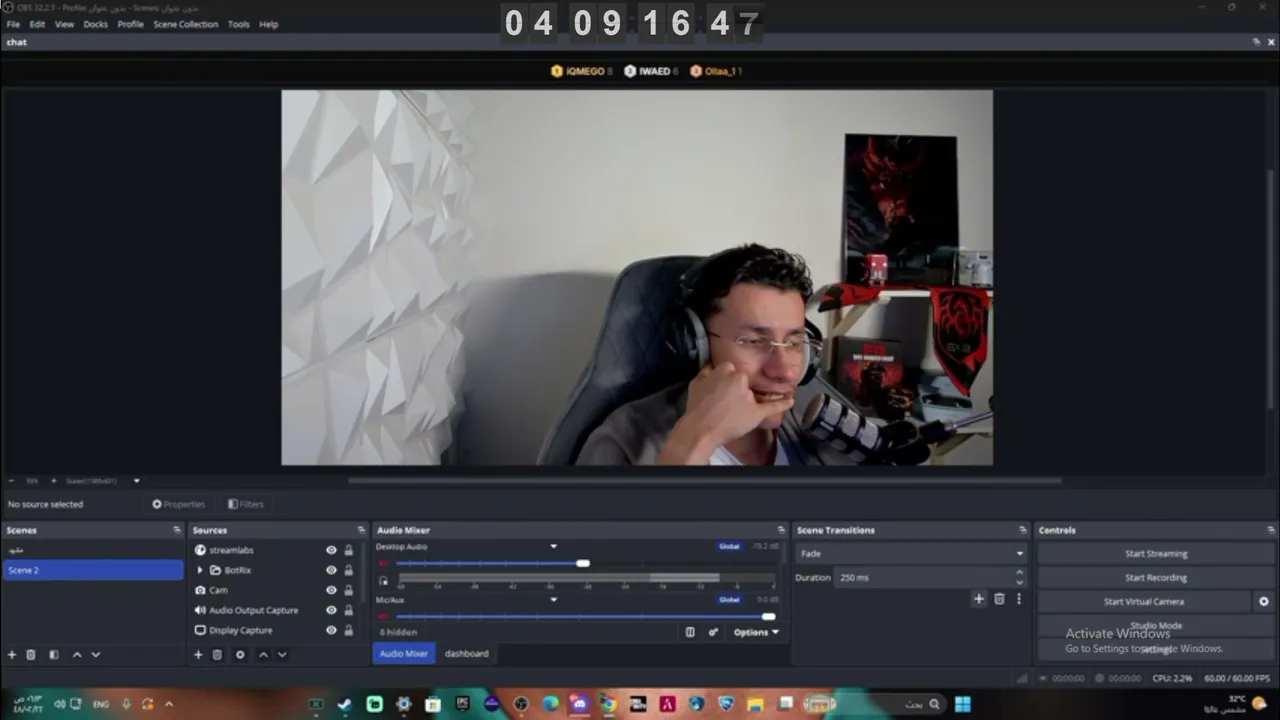The image size is (1280, 720).
Task: Open transition properties three-dot menu
Action: click(1019, 599)
